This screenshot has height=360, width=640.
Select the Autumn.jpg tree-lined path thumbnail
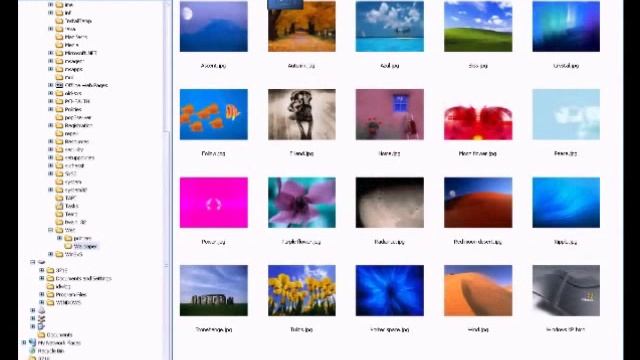click(302, 26)
